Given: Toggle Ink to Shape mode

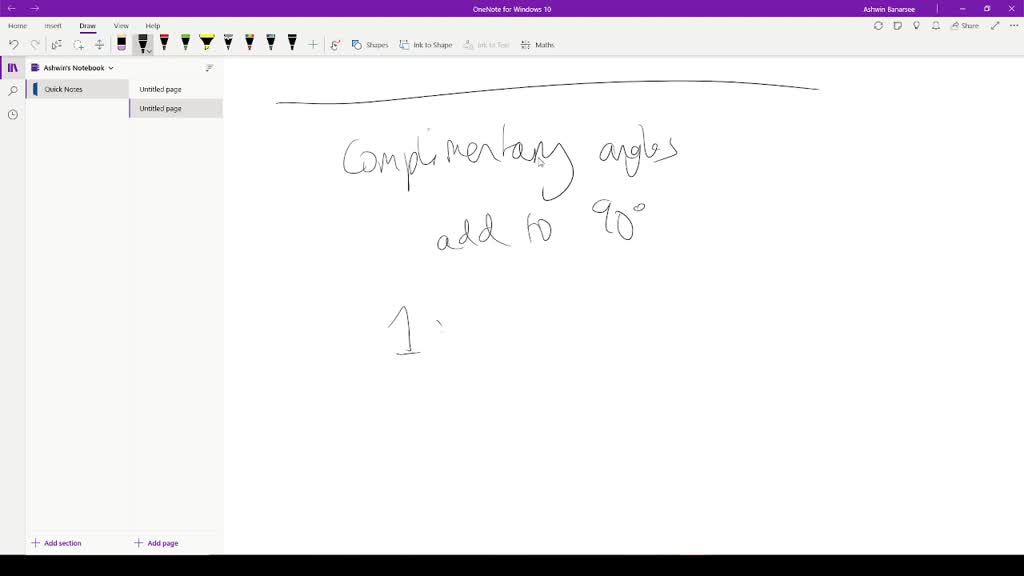Looking at the screenshot, I should [x=425, y=44].
